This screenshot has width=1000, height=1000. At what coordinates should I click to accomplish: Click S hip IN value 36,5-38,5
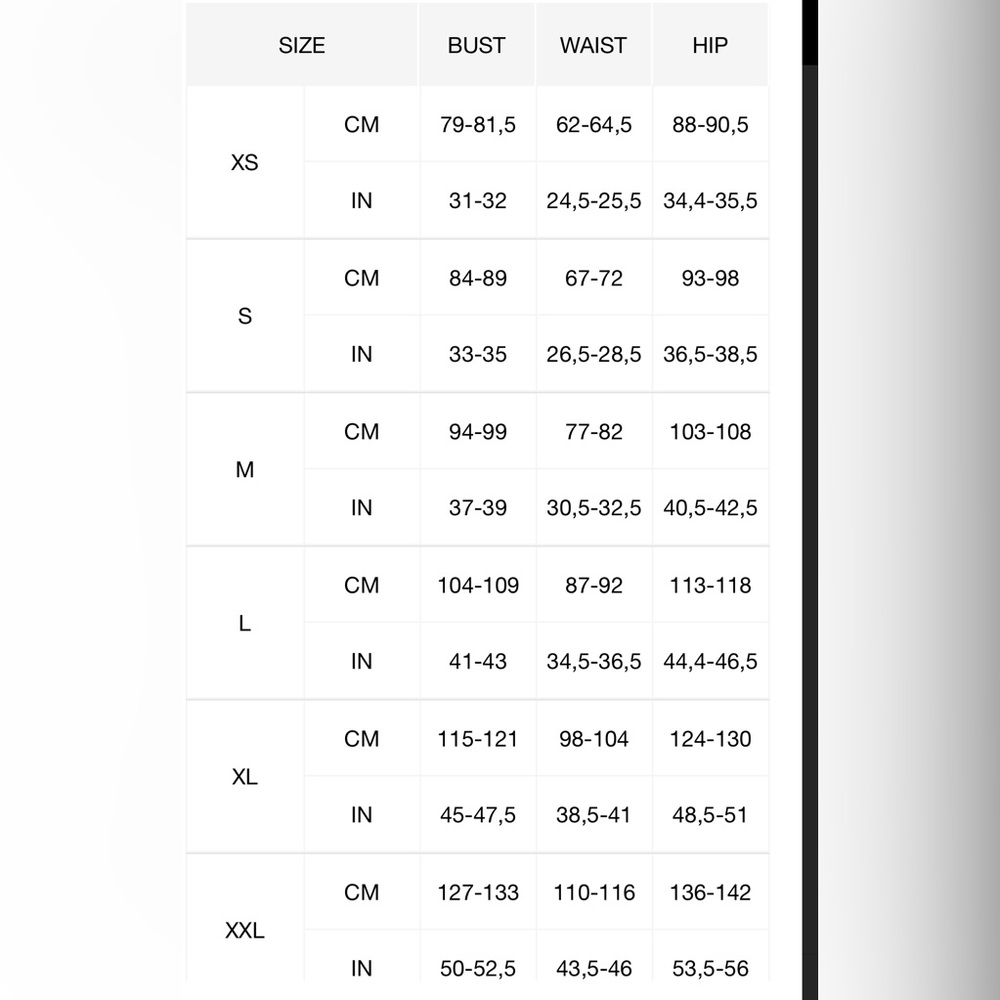click(710, 354)
